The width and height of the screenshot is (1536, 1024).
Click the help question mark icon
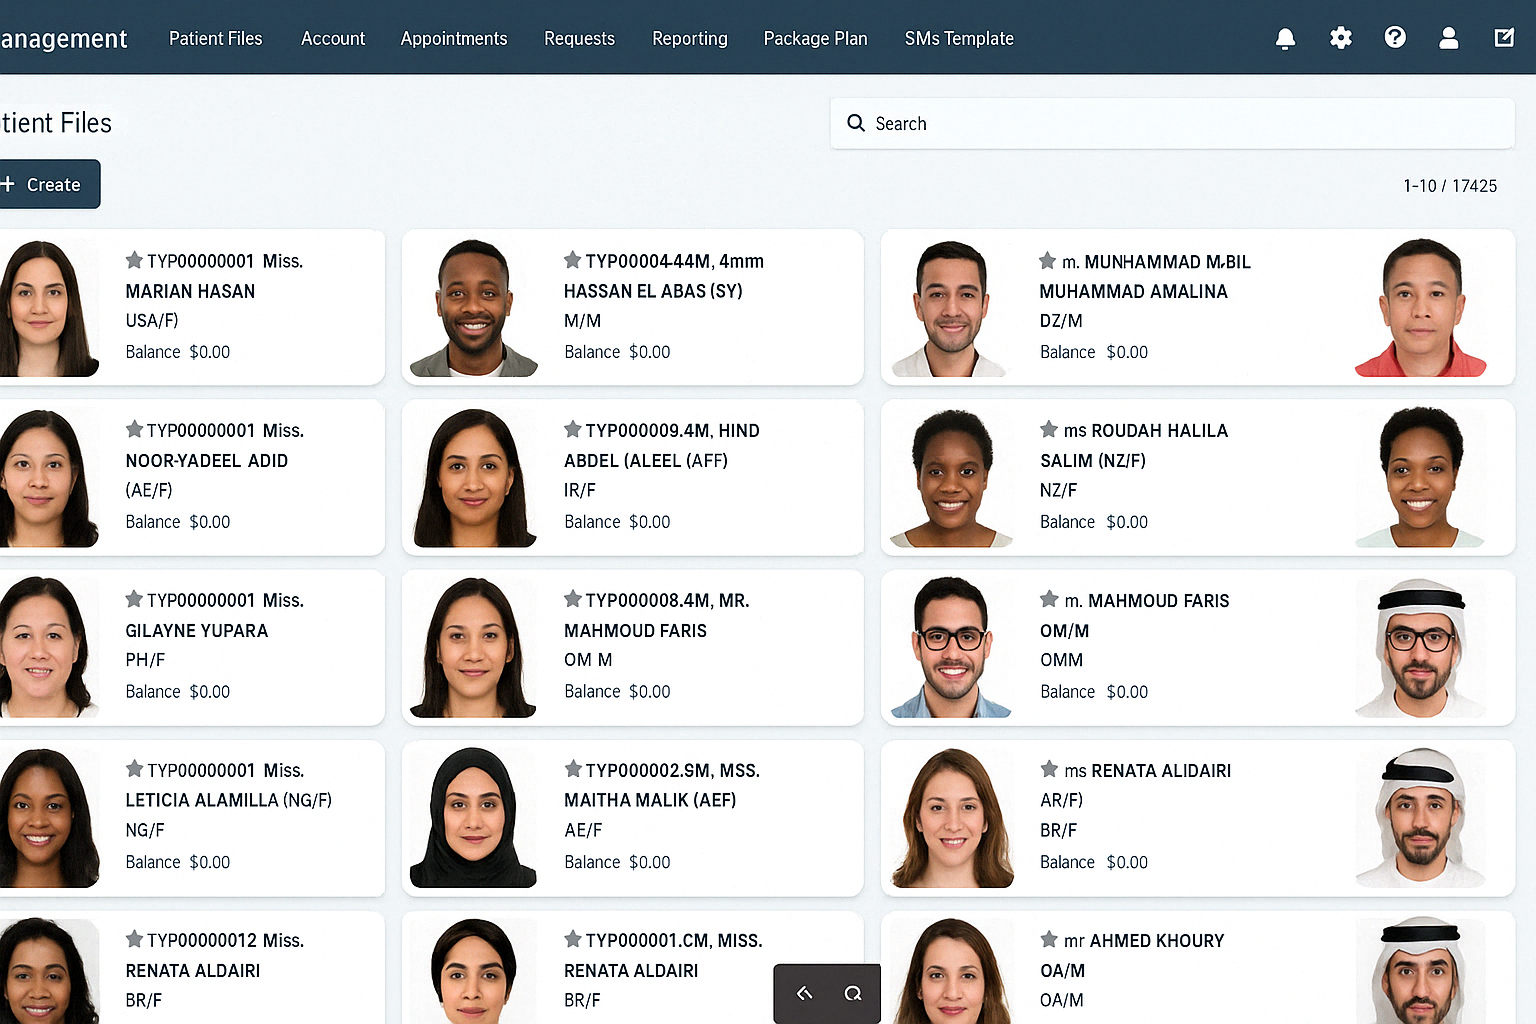point(1395,38)
